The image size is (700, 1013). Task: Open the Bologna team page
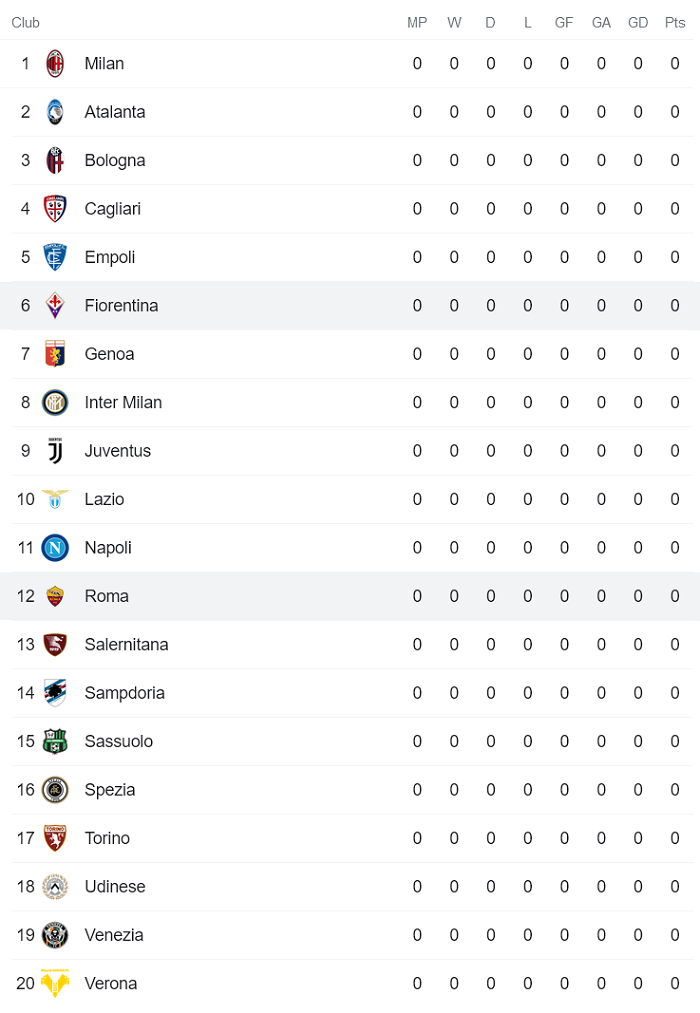click(x=112, y=160)
